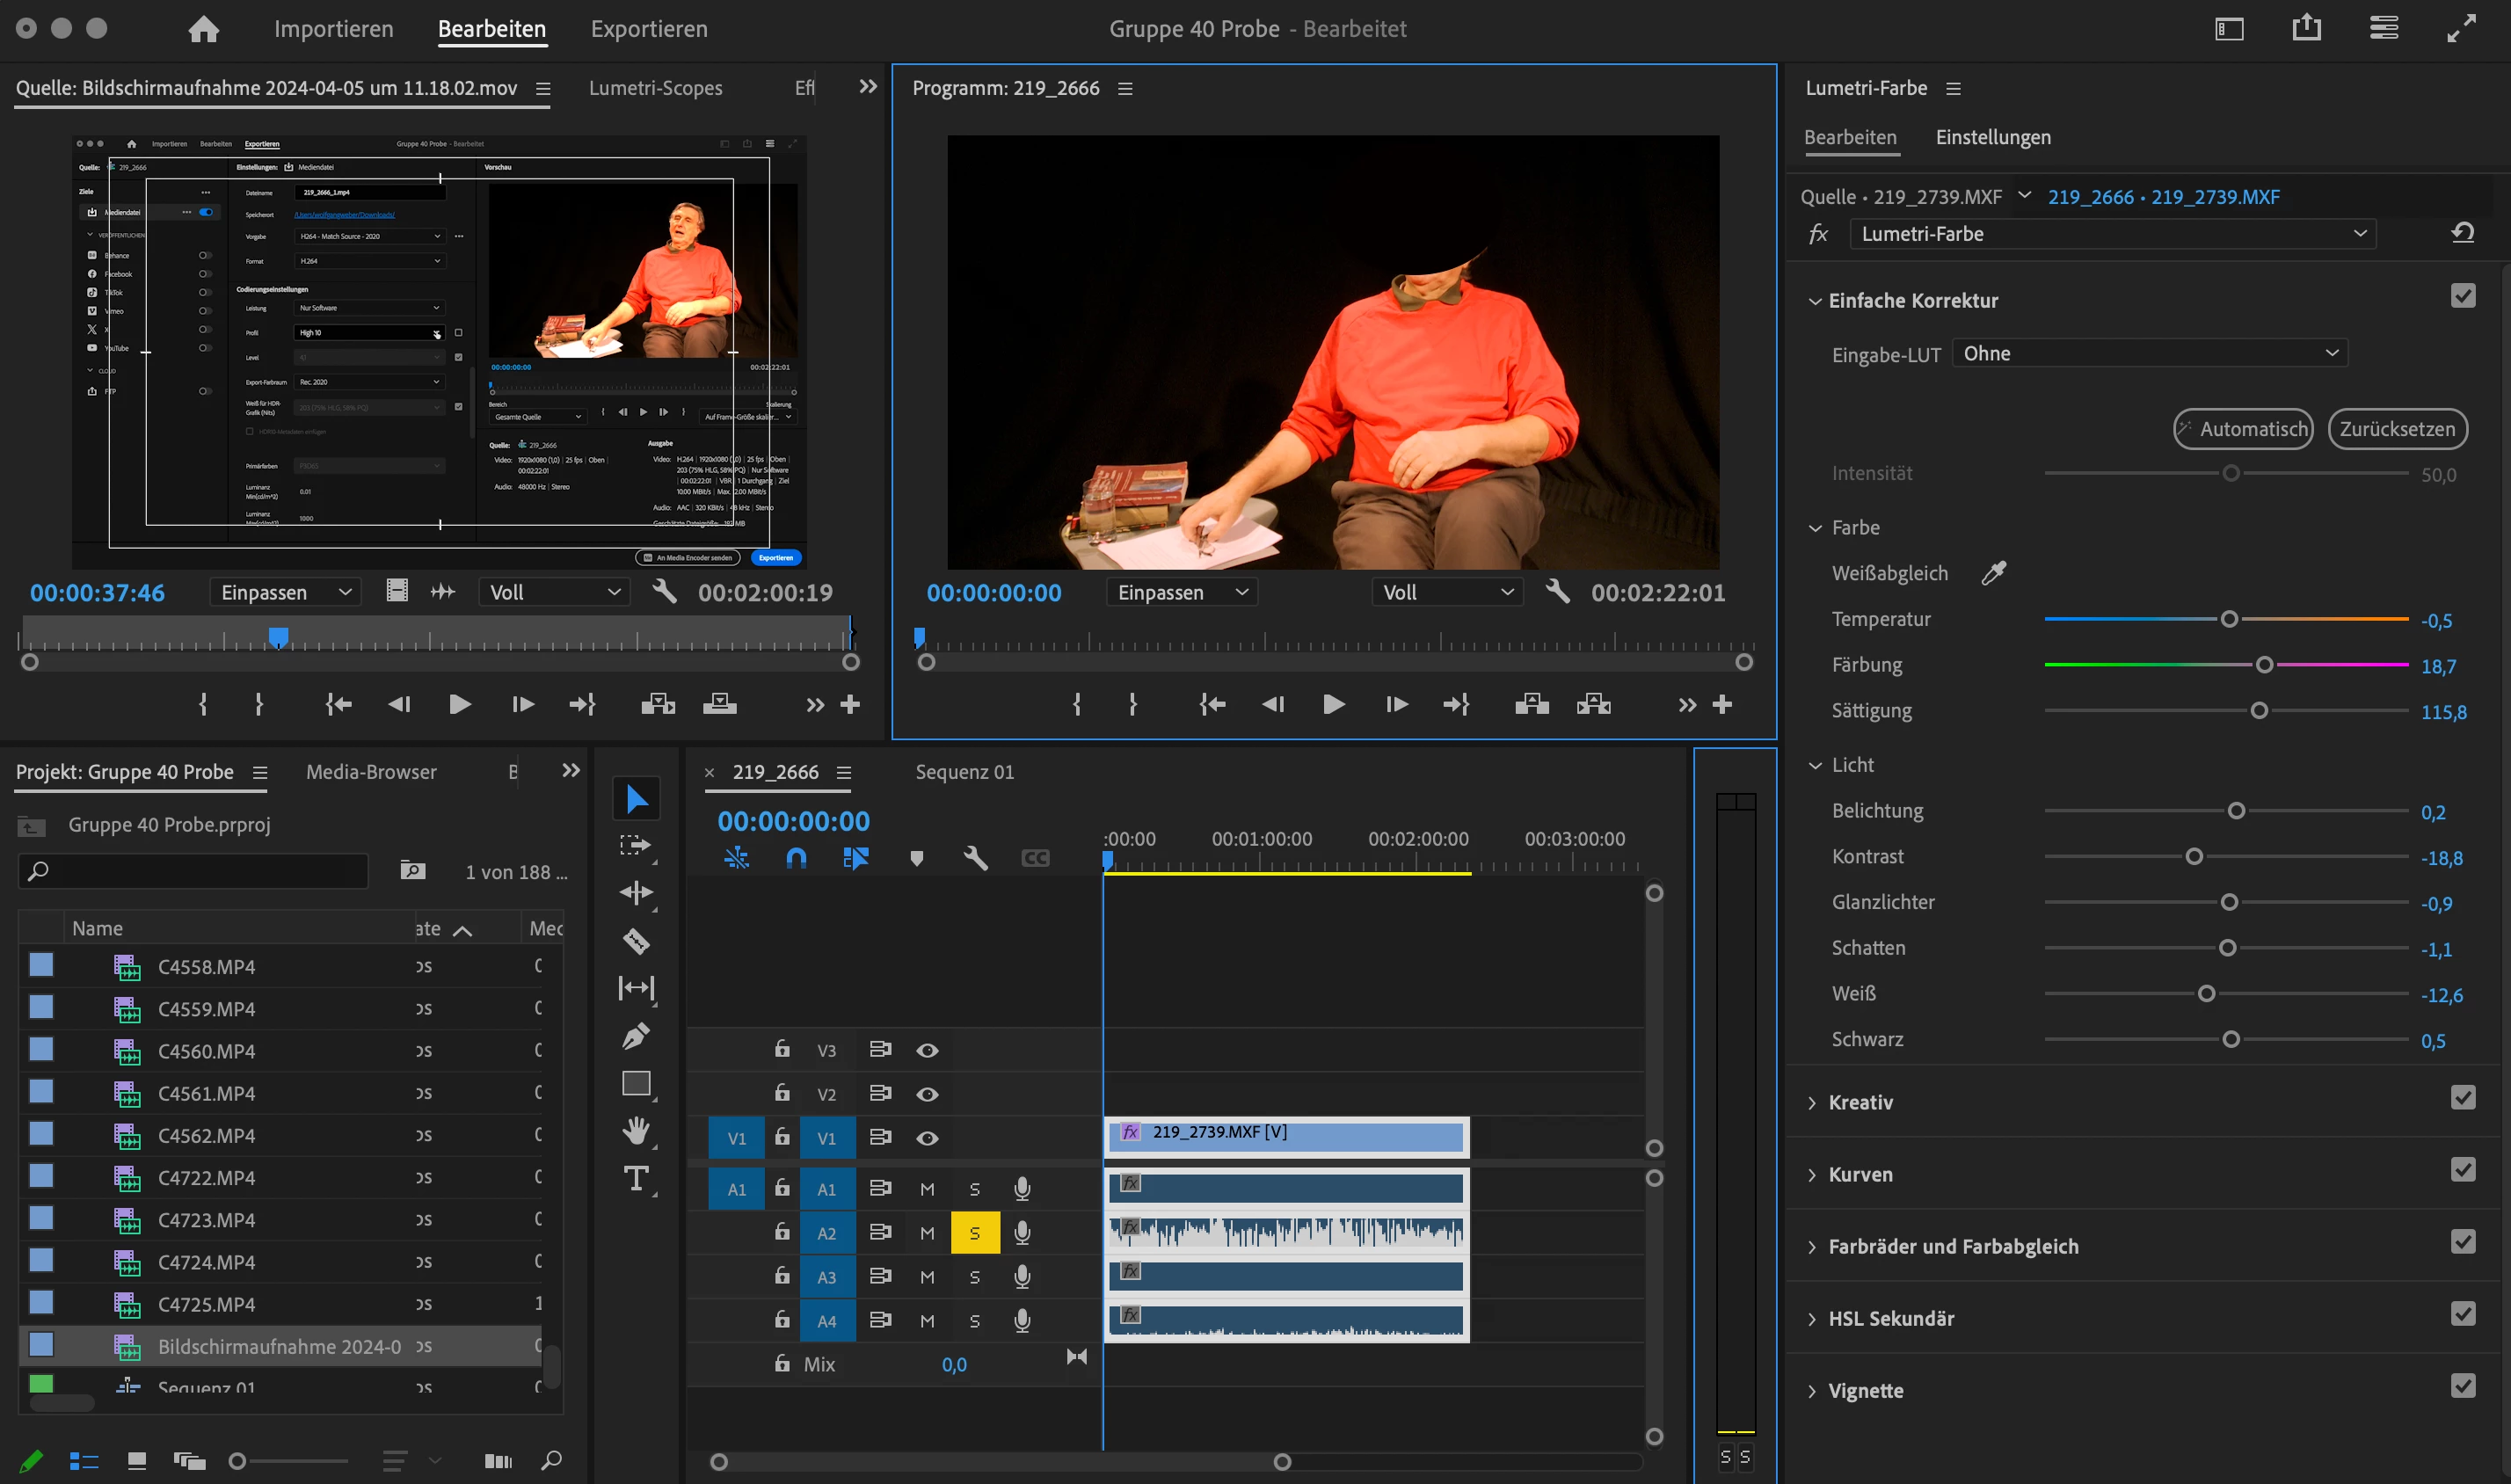Click the Temperatur slider handle
Image resolution: width=2511 pixels, height=1484 pixels.
2228,619
